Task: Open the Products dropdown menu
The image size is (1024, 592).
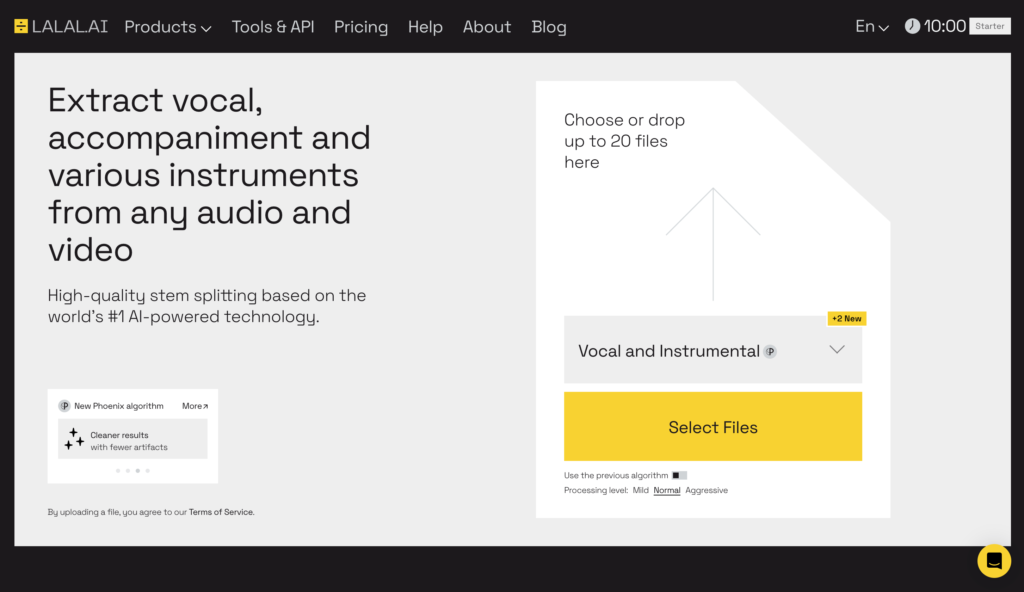Action: 167,27
